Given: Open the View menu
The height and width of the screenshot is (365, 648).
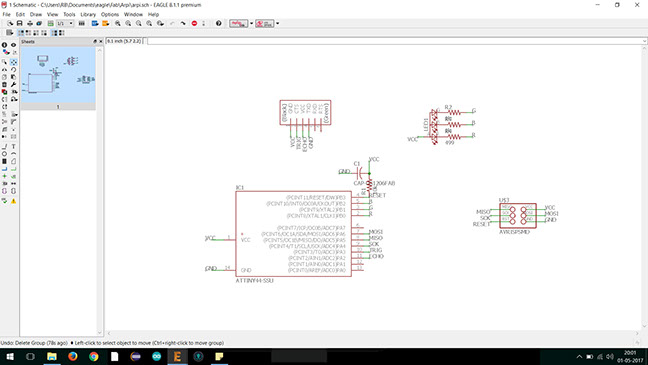Looking at the screenshot, I should click(52, 14).
